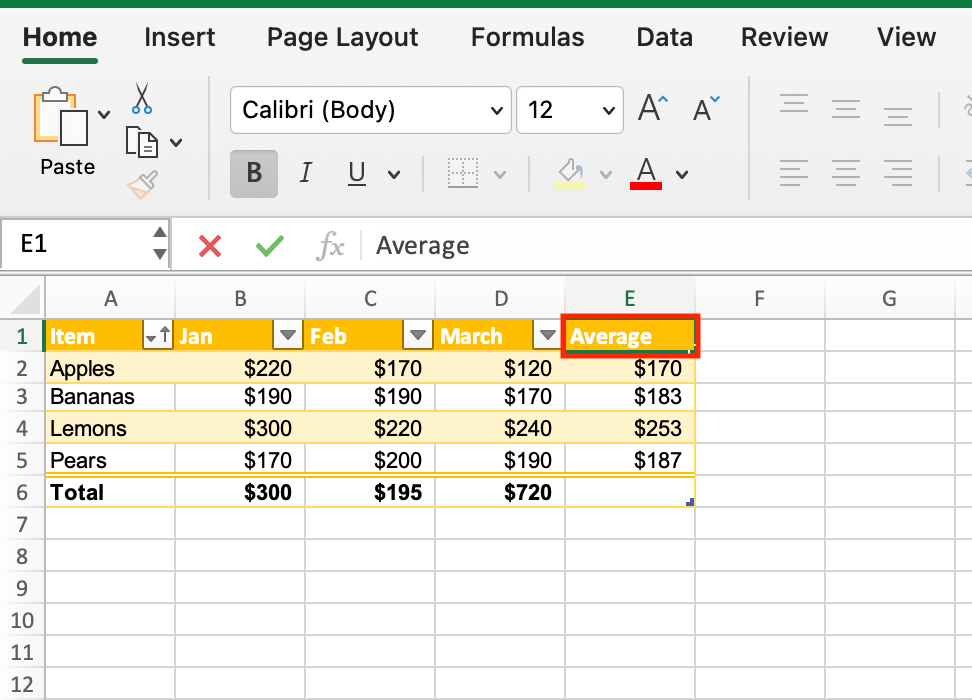Open the sort filter arrow on Item header

(x=157, y=335)
